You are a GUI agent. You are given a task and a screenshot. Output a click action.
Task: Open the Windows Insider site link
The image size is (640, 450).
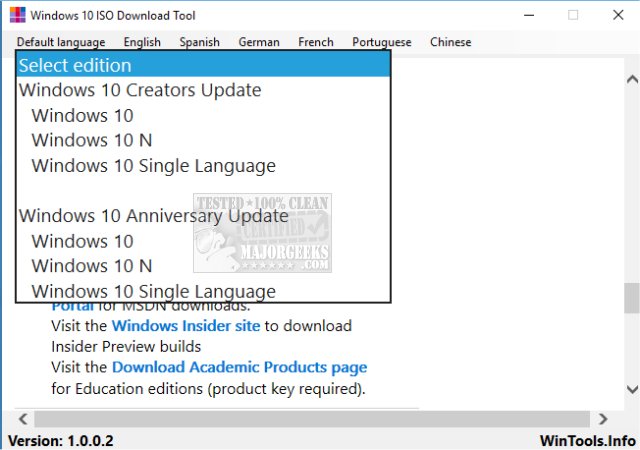(186, 326)
